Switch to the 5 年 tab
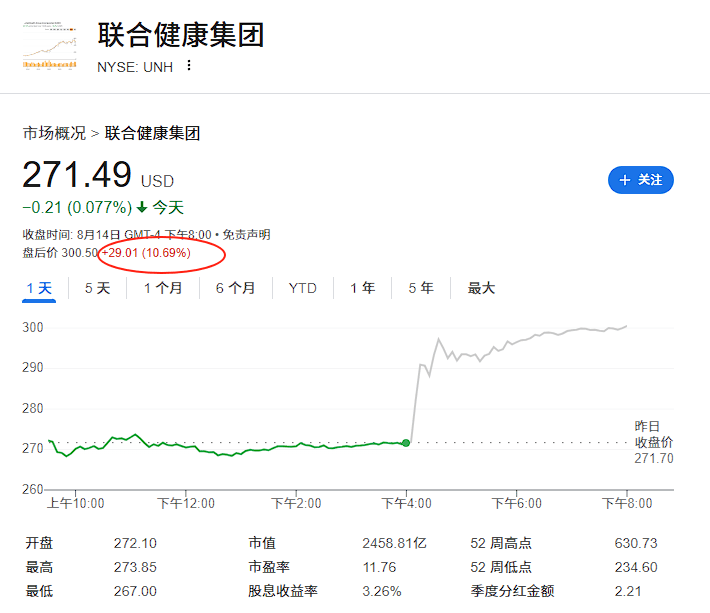 (x=421, y=288)
